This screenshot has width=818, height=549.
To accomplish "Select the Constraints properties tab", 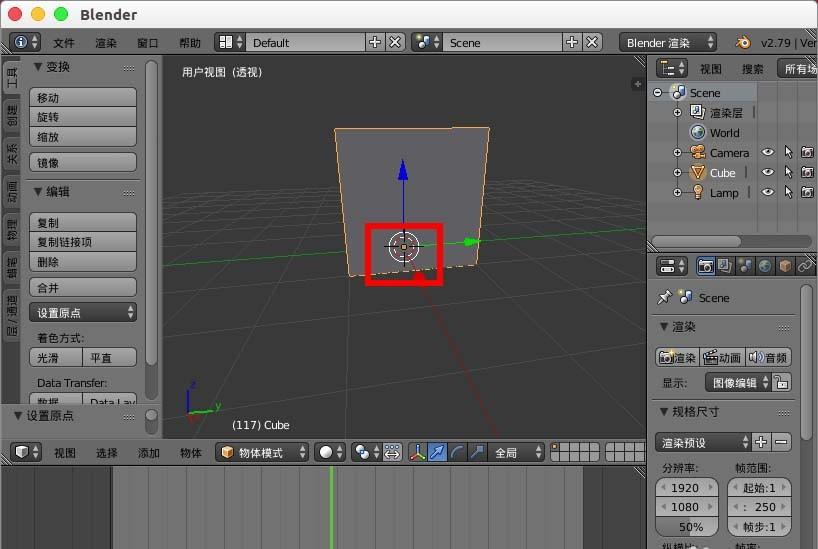I will 805,266.
